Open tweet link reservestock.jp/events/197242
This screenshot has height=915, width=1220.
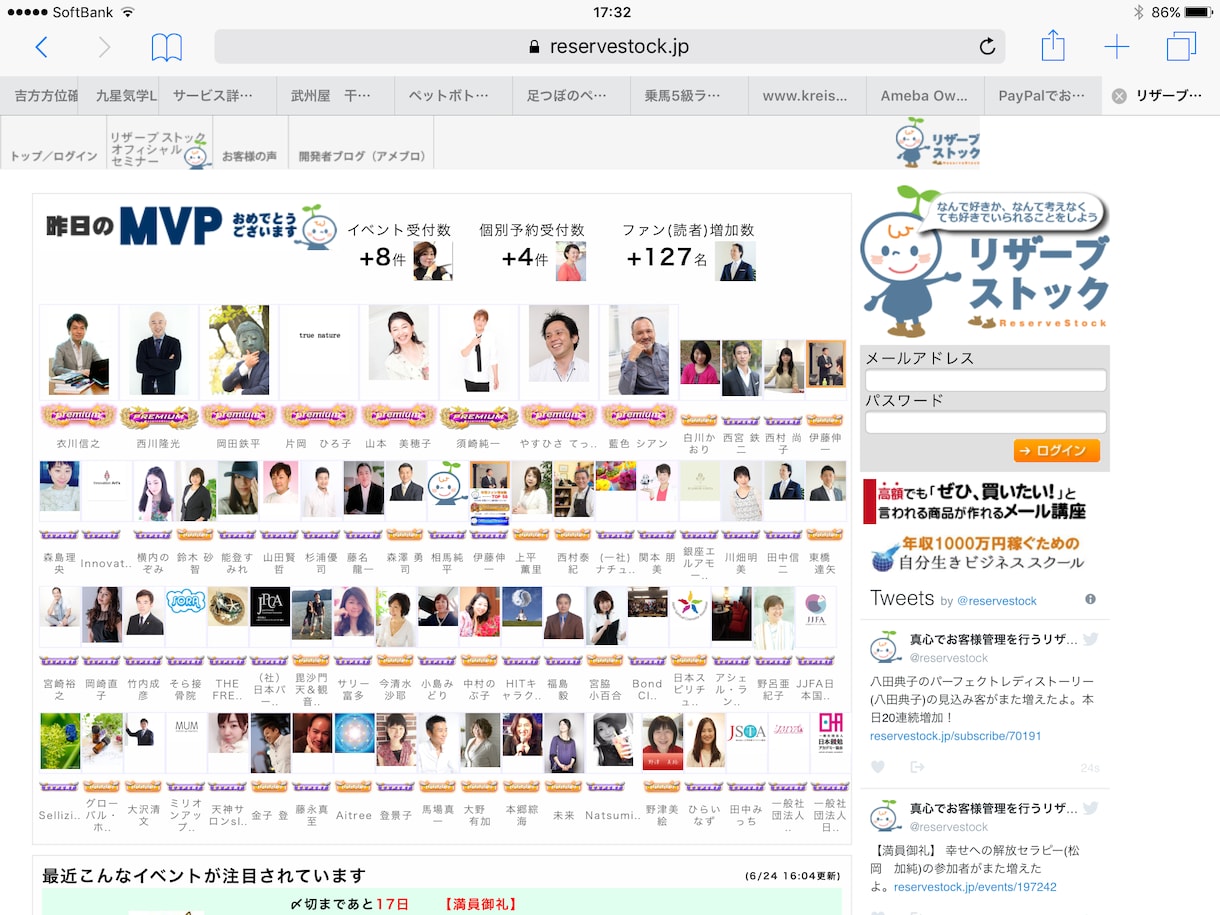click(x=975, y=887)
